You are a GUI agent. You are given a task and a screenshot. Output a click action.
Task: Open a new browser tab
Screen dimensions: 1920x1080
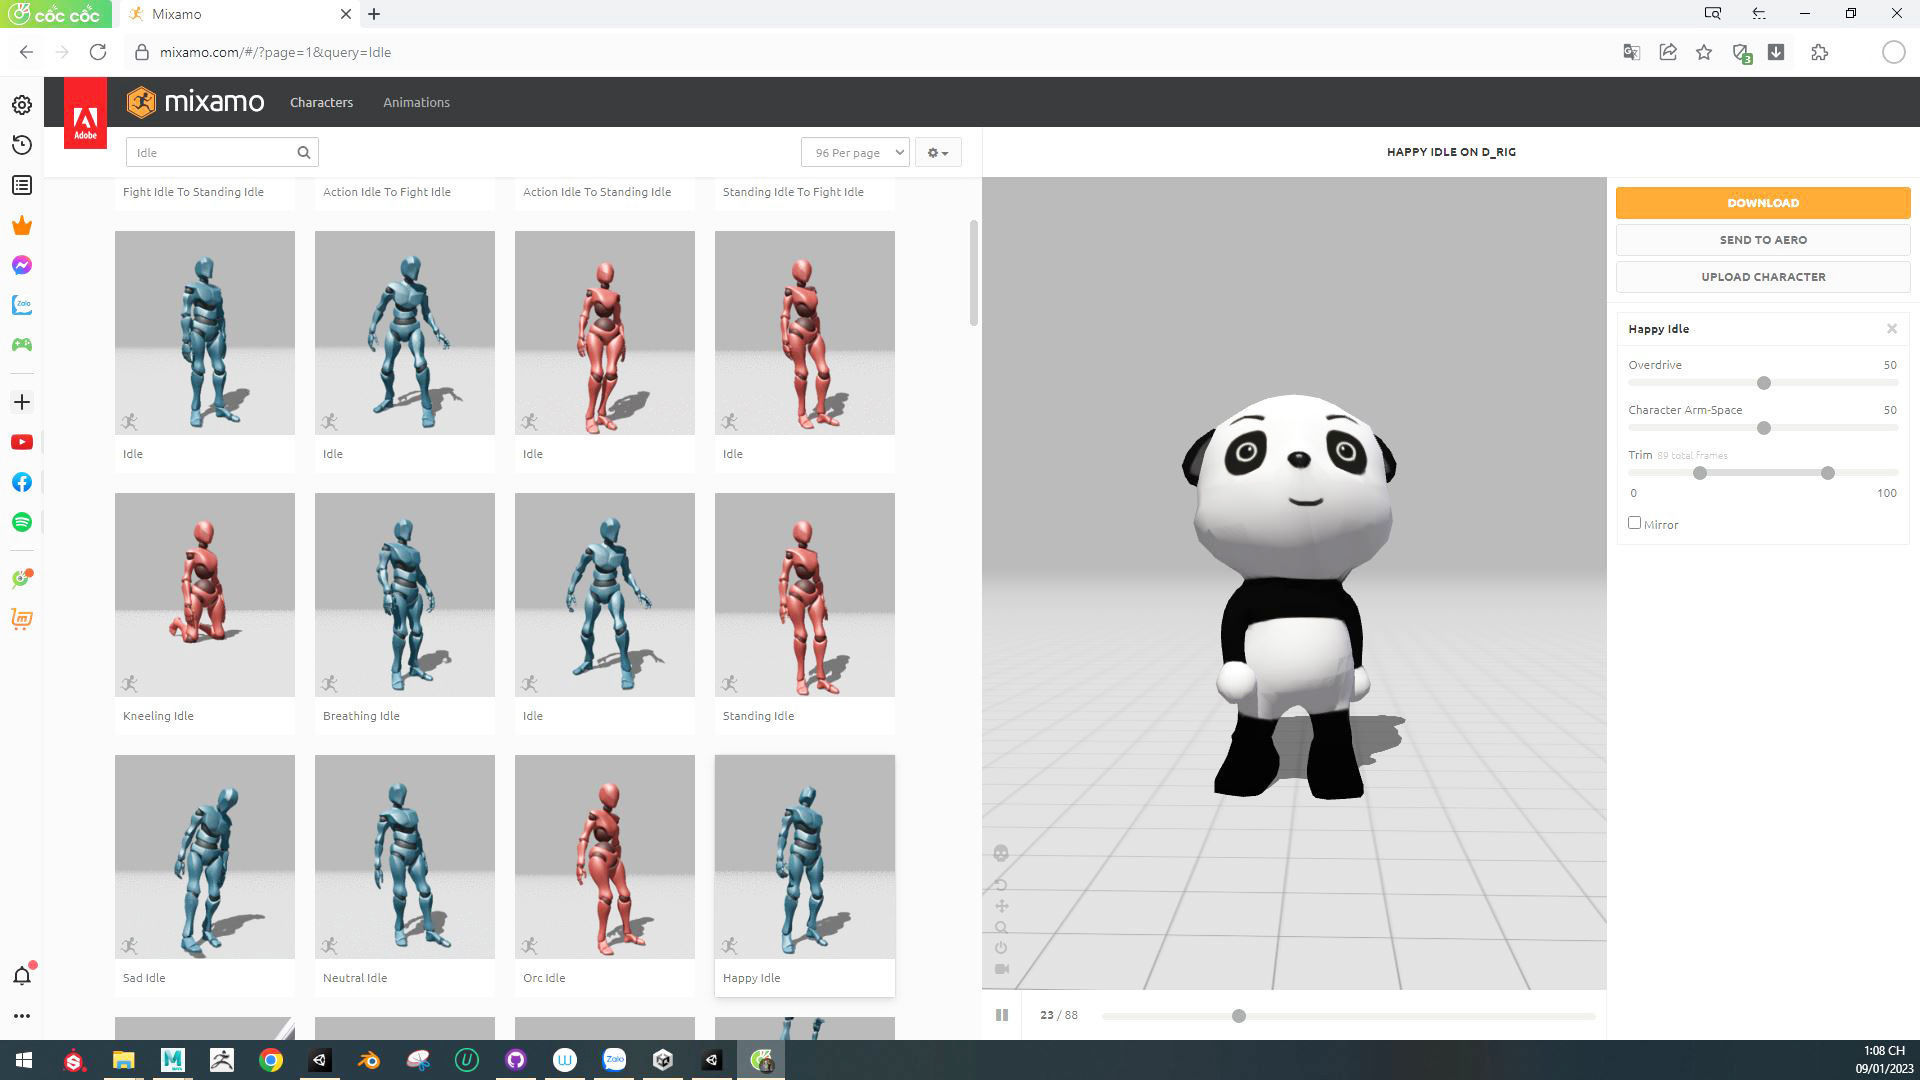[x=374, y=14]
